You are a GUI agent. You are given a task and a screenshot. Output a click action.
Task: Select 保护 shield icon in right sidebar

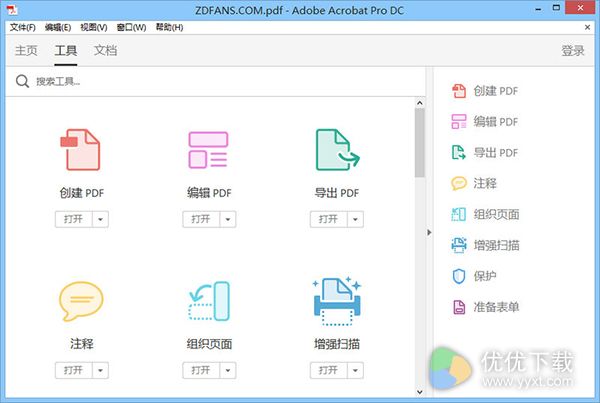point(459,276)
